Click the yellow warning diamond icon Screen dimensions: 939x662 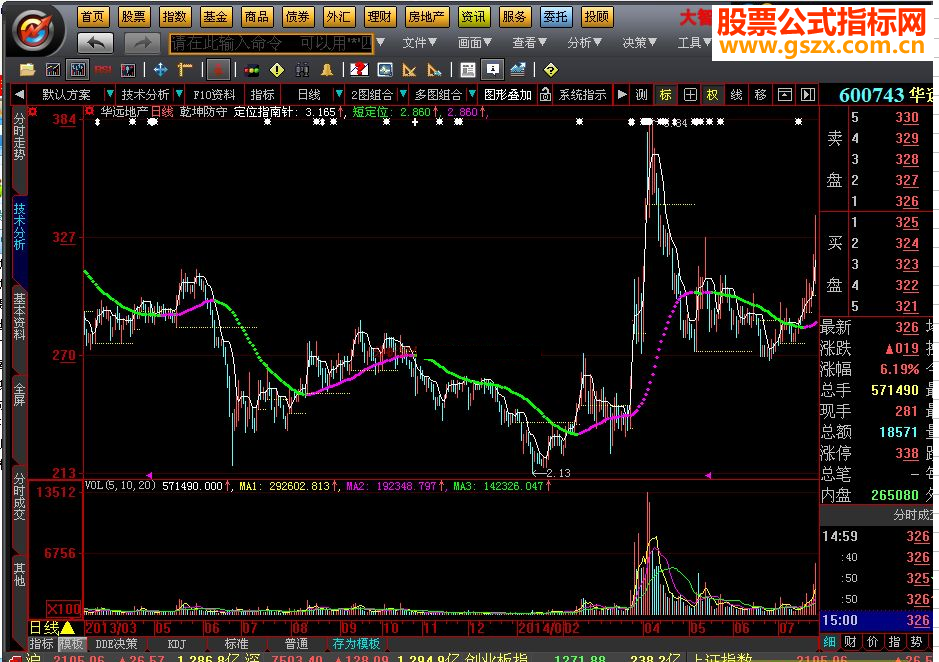coord(276,69)
